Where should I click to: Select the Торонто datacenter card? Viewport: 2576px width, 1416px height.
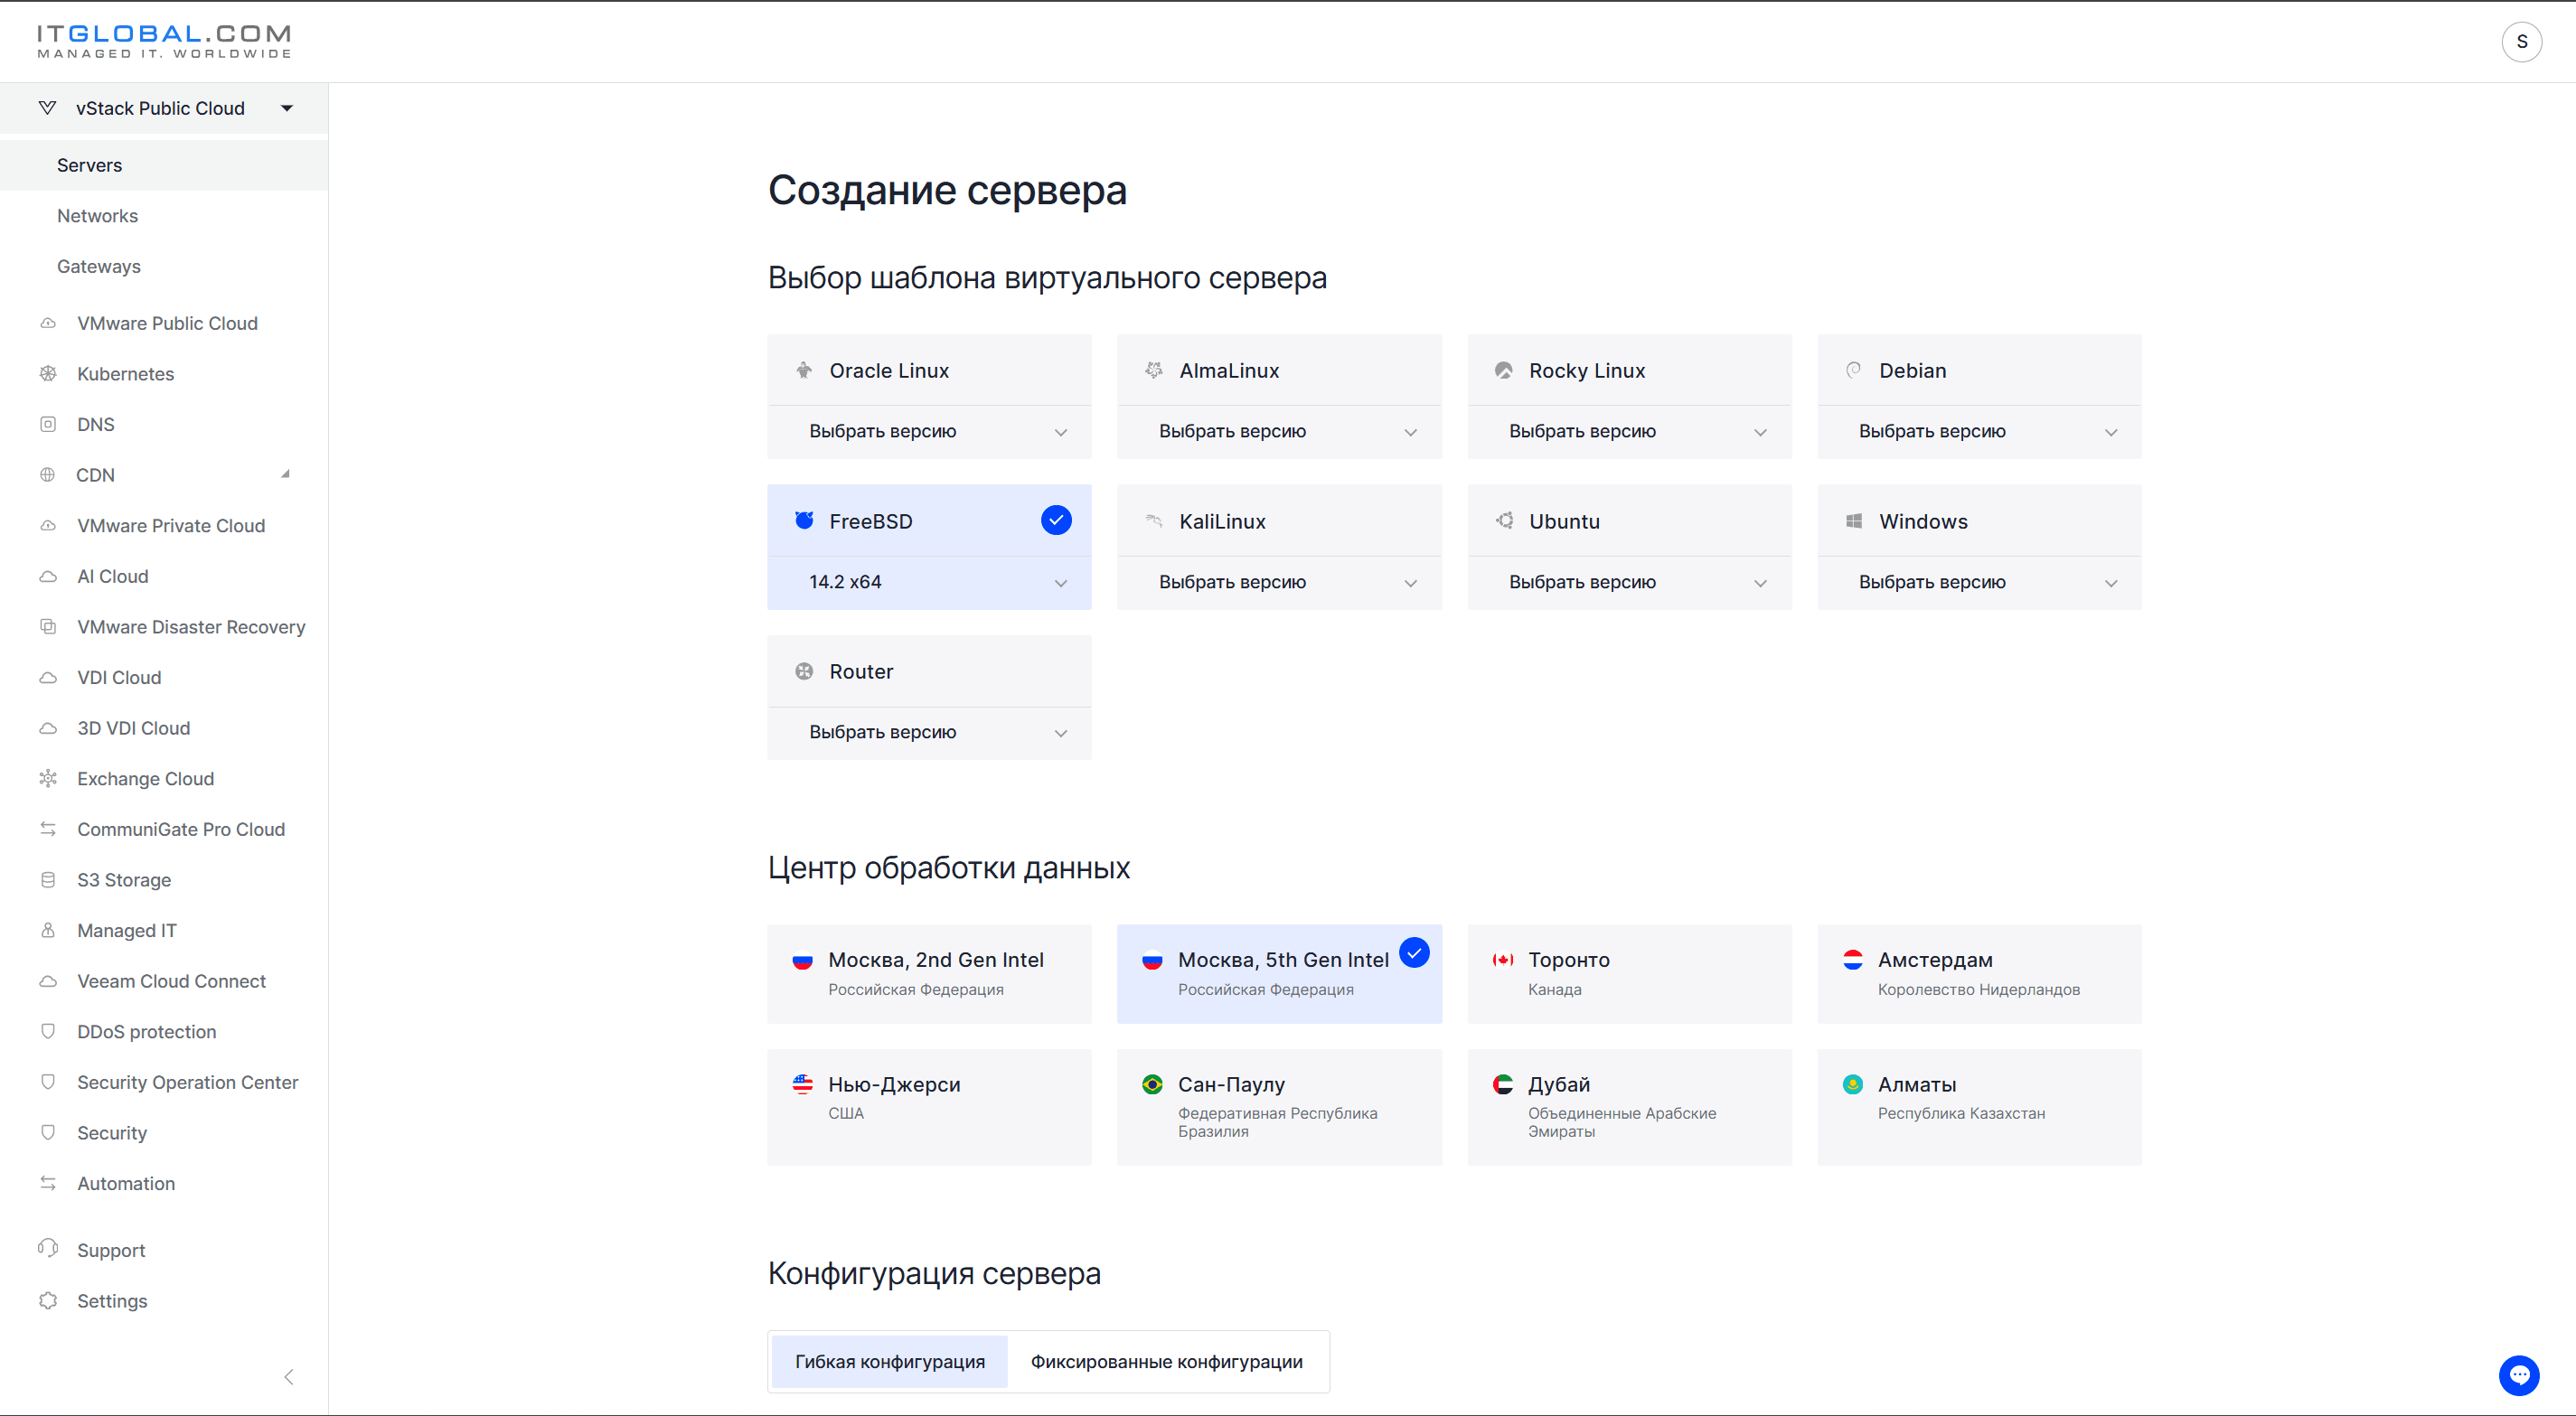point(1629,973)
